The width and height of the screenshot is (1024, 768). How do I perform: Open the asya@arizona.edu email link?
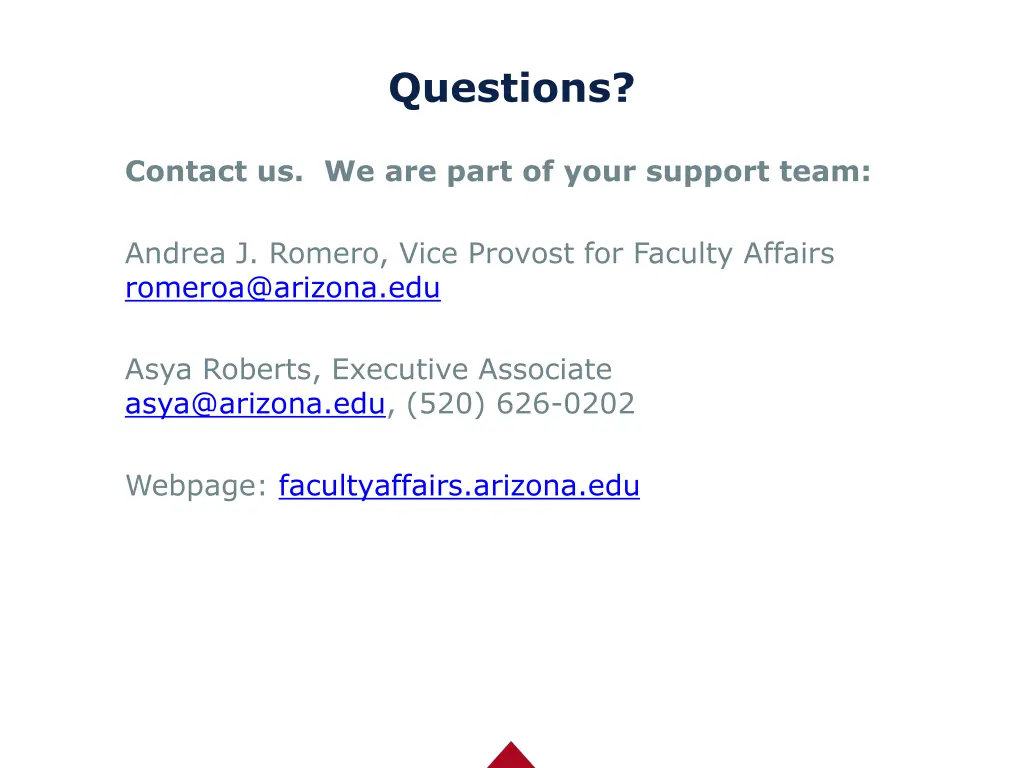tap(255, 404)
